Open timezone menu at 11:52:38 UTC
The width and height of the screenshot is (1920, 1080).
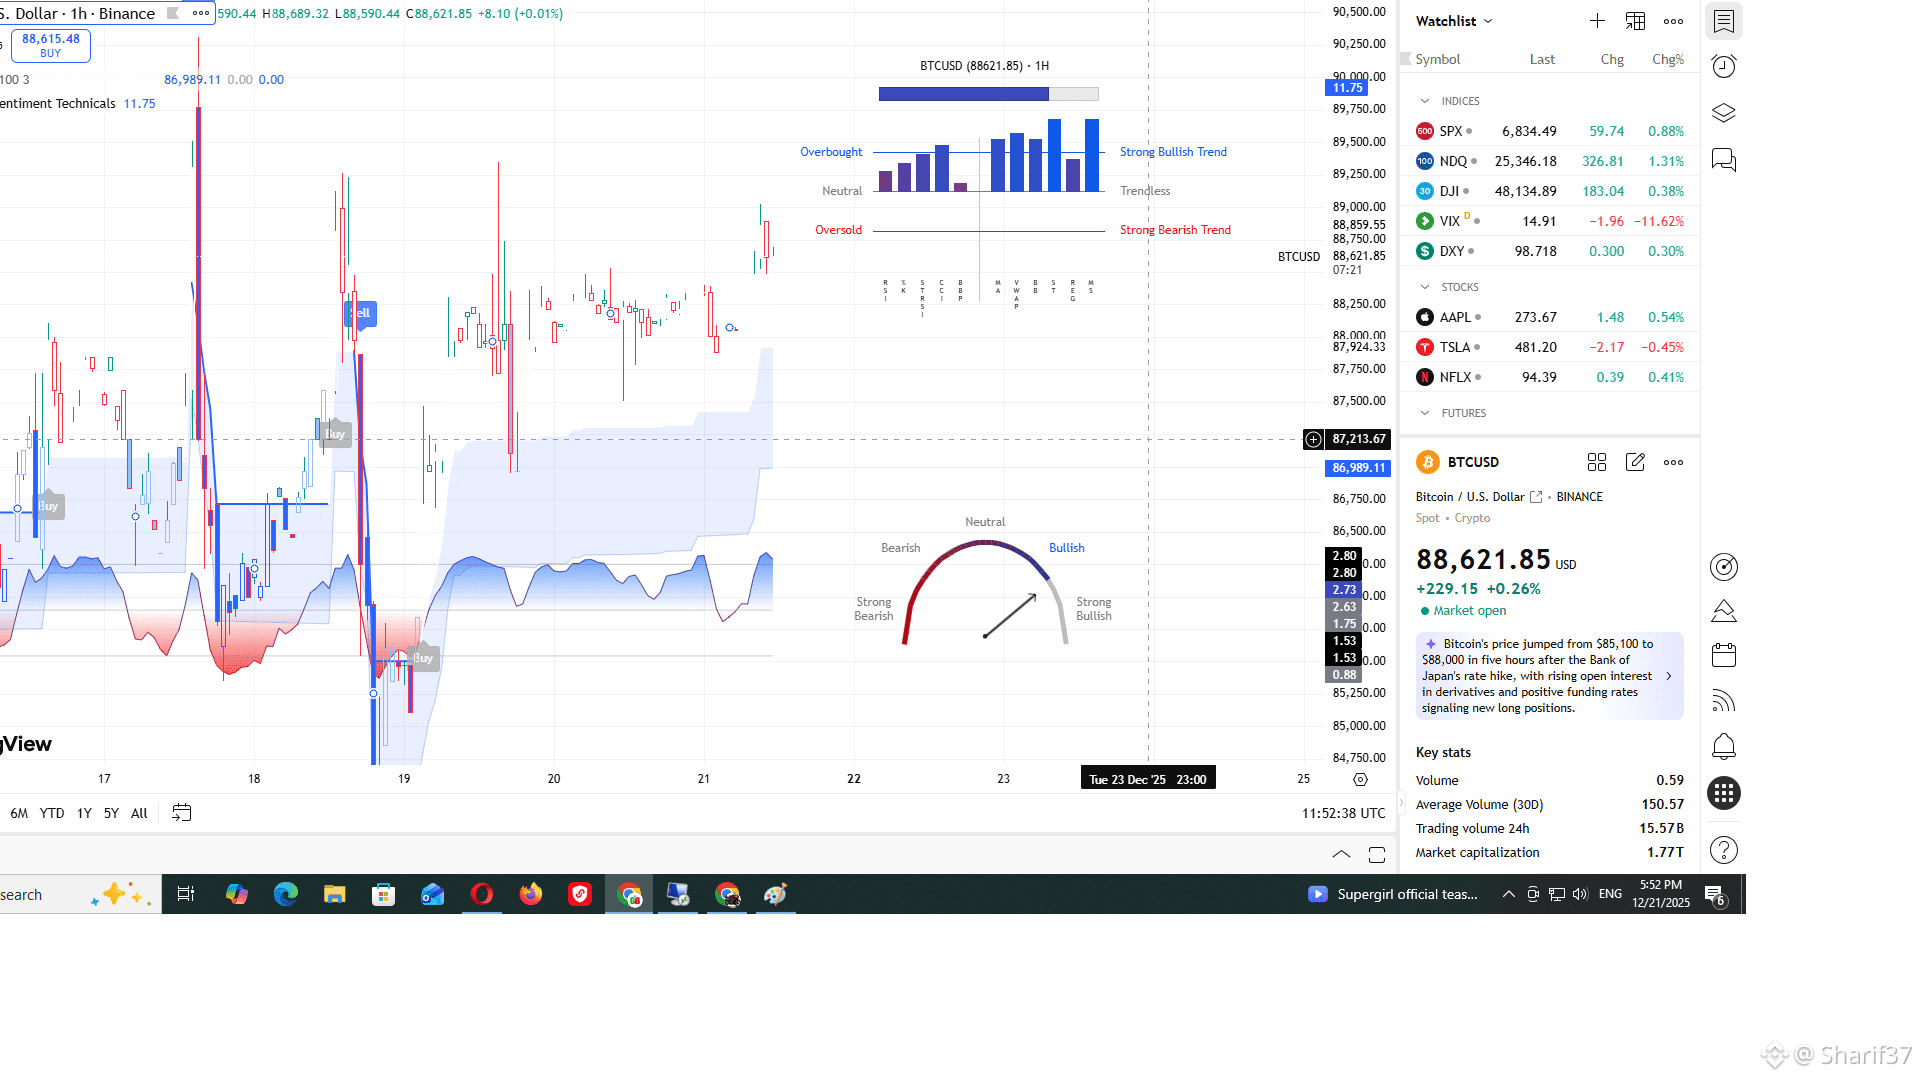click(x=1343, y=813)
